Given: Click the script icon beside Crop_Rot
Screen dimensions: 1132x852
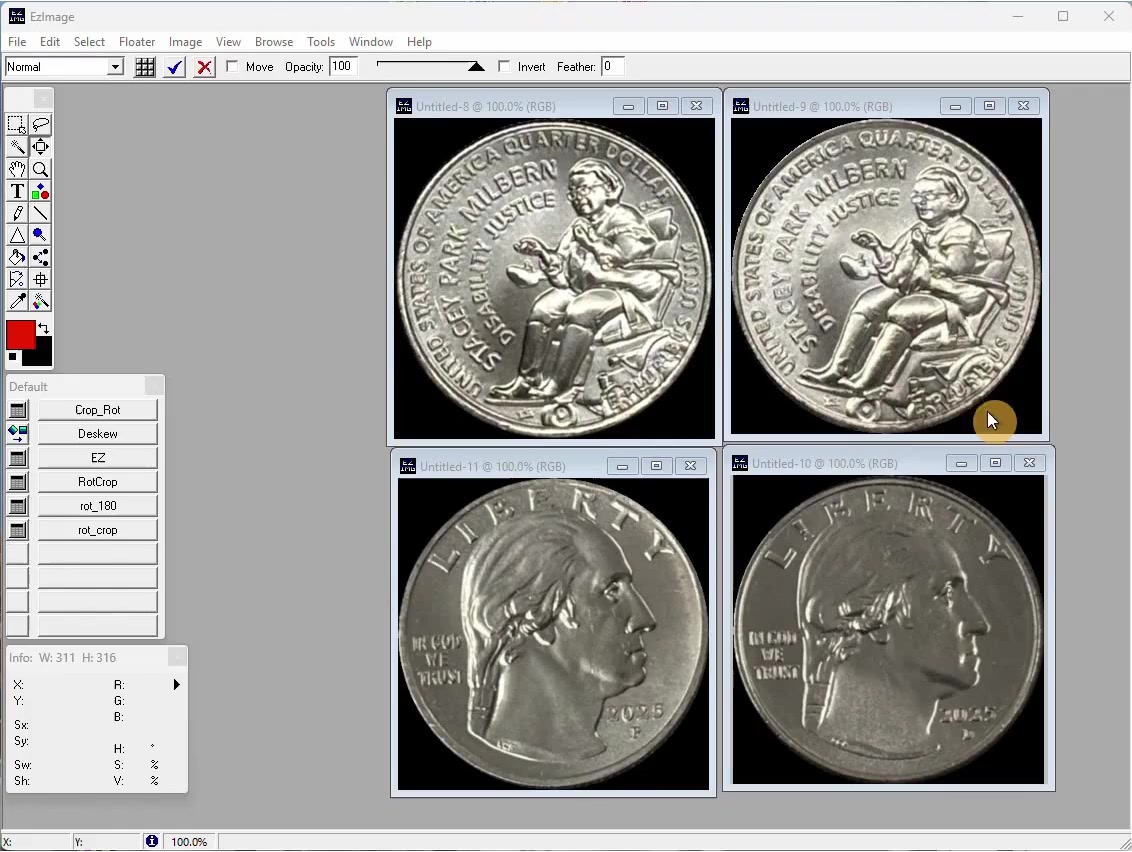Looking at the screenshot, I should click(18, 410).
